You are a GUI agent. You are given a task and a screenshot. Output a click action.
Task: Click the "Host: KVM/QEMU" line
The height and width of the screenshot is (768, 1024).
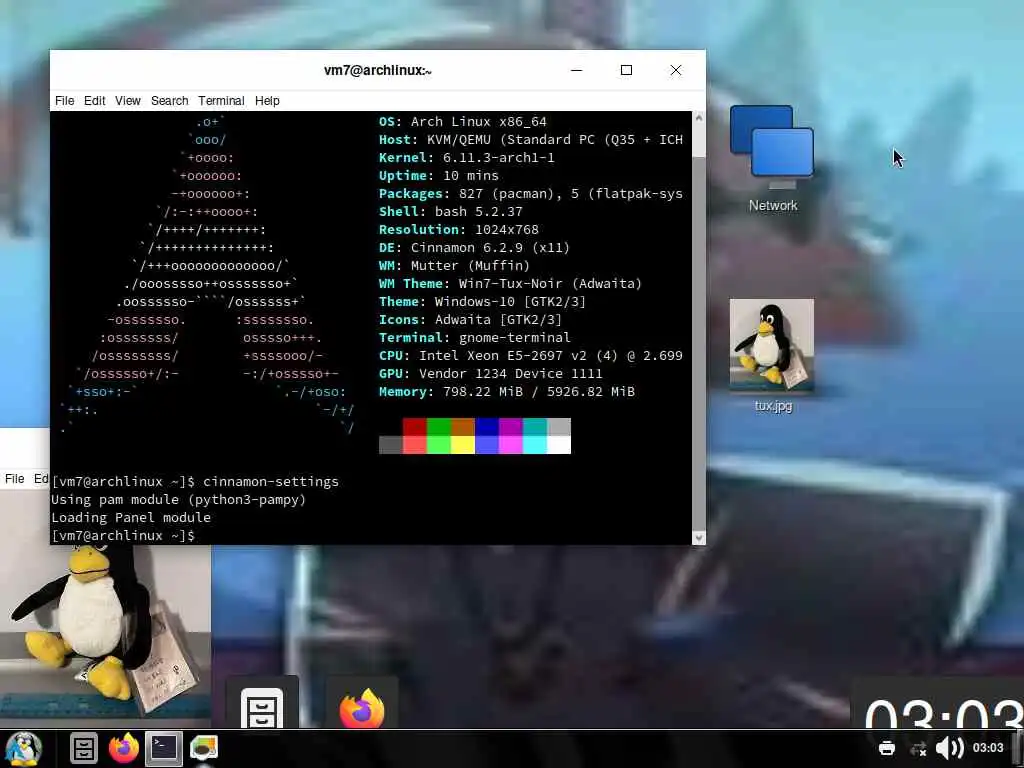pos(531,140)
